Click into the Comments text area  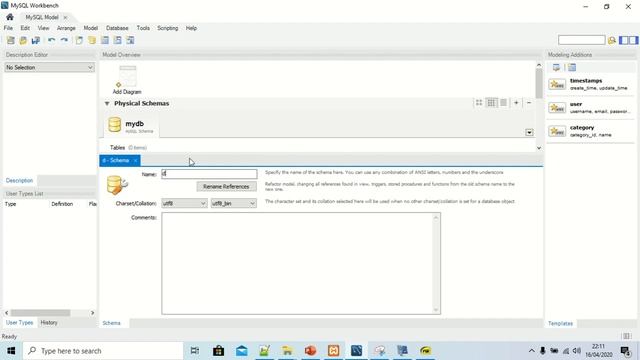click(301, 263)
